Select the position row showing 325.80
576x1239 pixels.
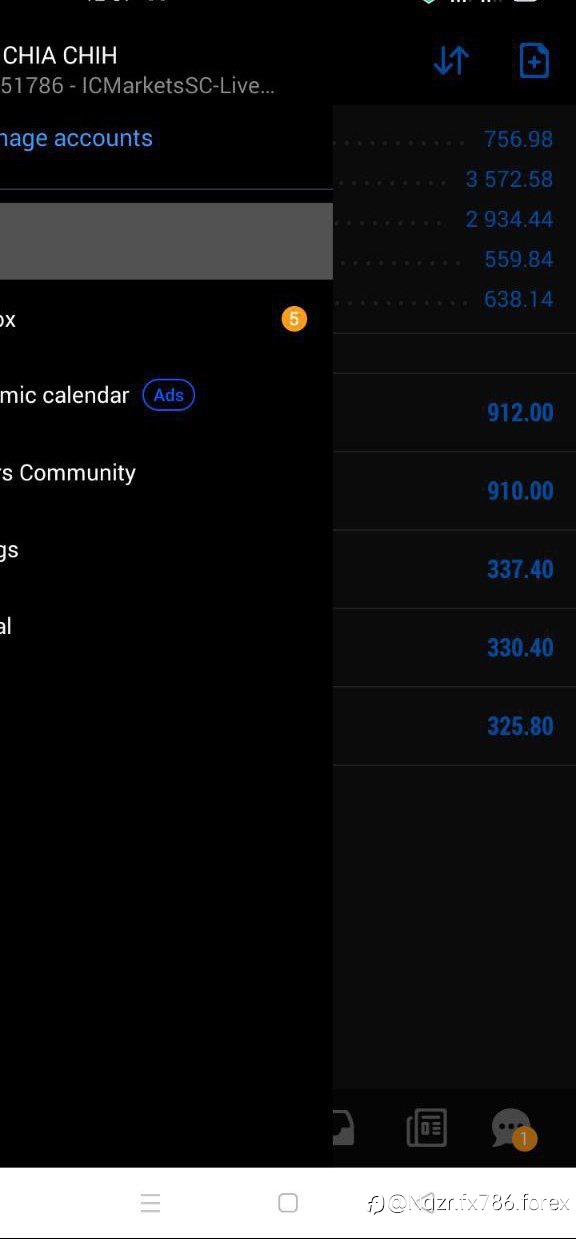point(454,726)
